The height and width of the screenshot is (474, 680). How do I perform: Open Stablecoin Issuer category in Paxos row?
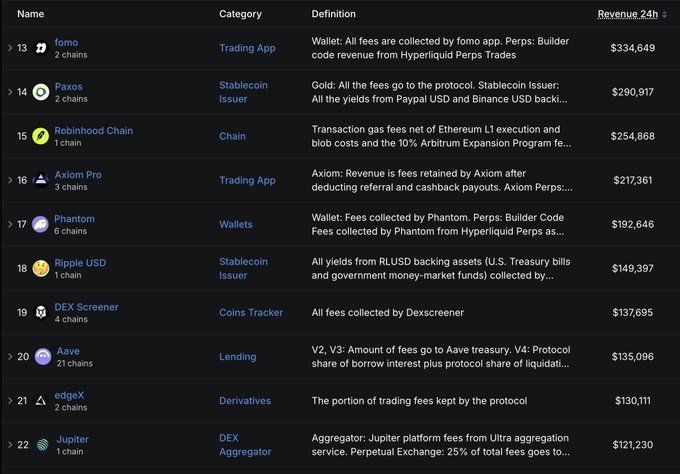243,92
